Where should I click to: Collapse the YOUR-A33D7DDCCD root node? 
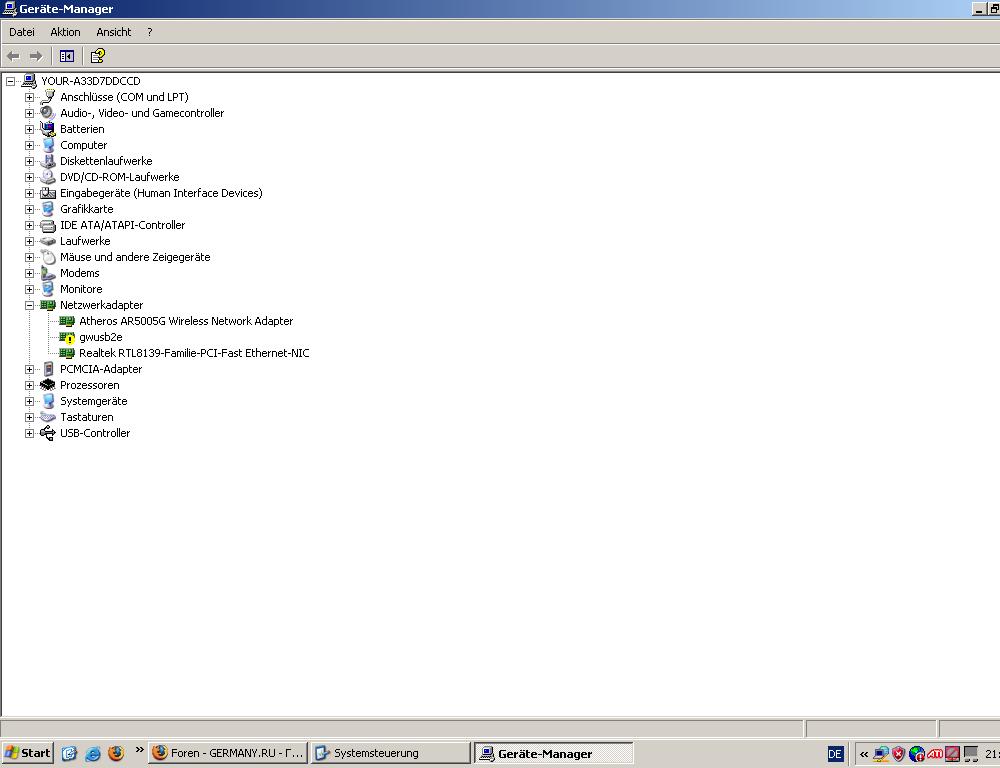[10, 81]
